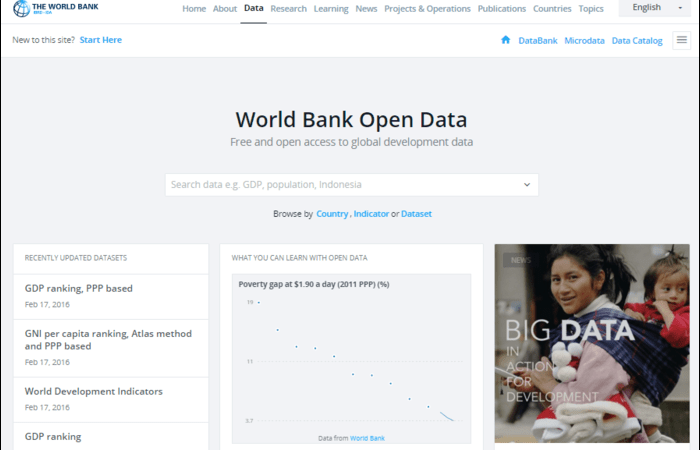Browse by Dataset link
Screen dimensions: 700x450
click(416, 214)
